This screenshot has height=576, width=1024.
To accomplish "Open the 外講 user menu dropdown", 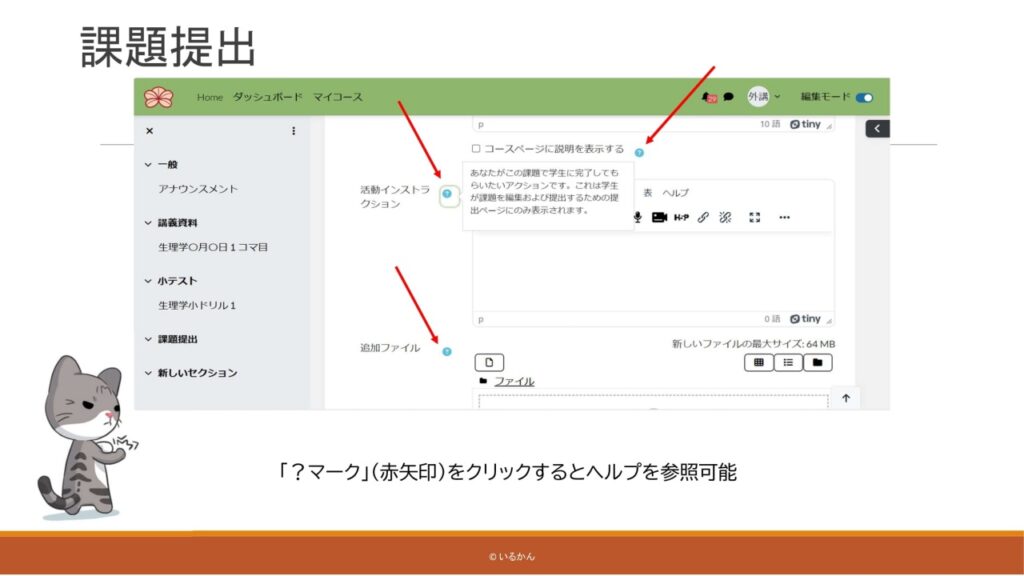I will tap(765, 97).
